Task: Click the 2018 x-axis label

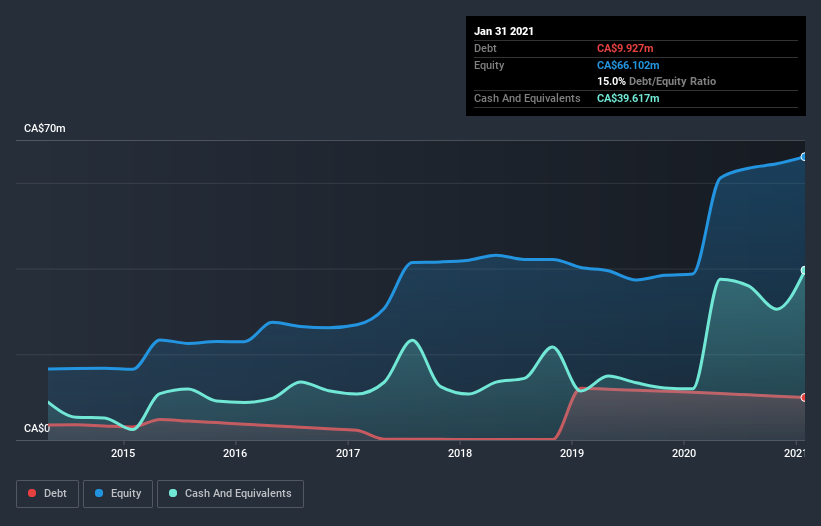Action: (460, 453)
